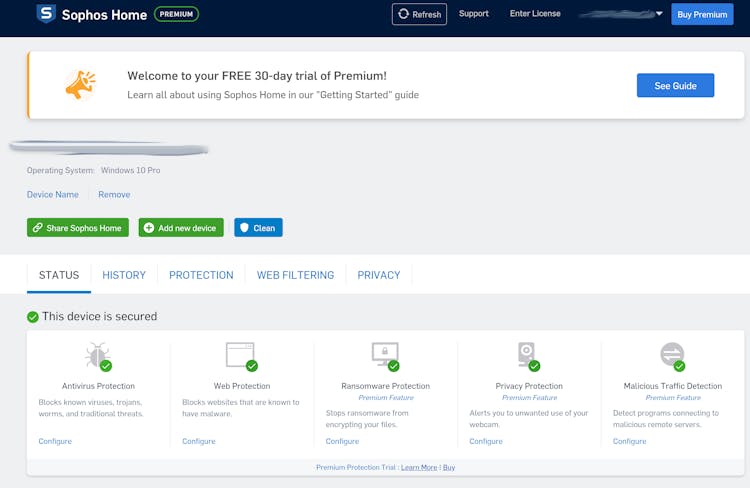Click the Antivirus Protection bug icon

click(x=98, y=355)
